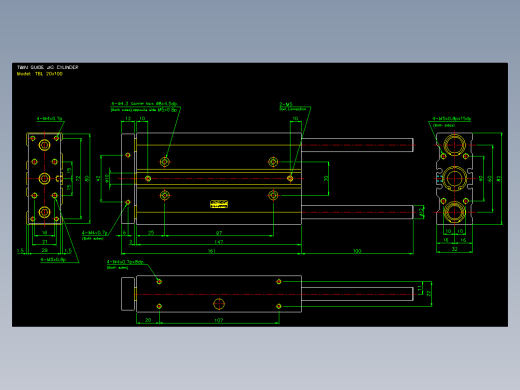This screenshot has width=520, height=390.
Task: Select the middle bore circle in right view
Action: (454, 179)
